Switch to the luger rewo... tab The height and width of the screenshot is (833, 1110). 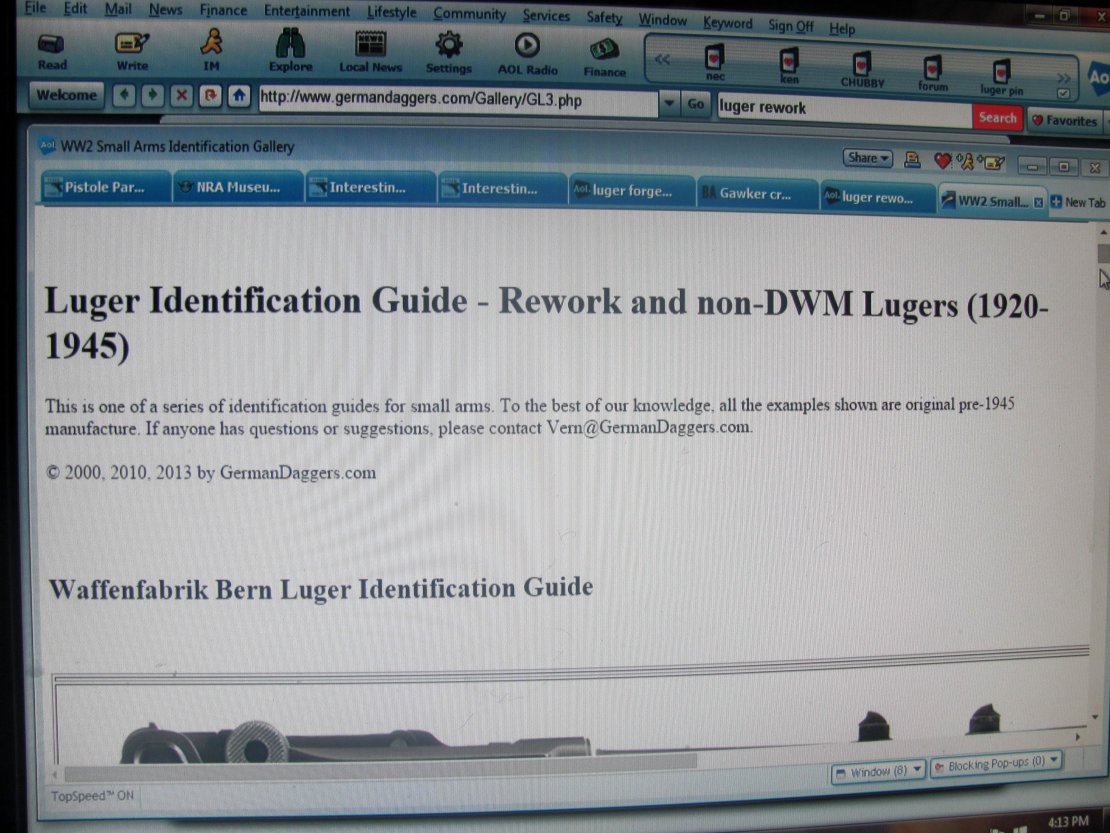(877, 197)
